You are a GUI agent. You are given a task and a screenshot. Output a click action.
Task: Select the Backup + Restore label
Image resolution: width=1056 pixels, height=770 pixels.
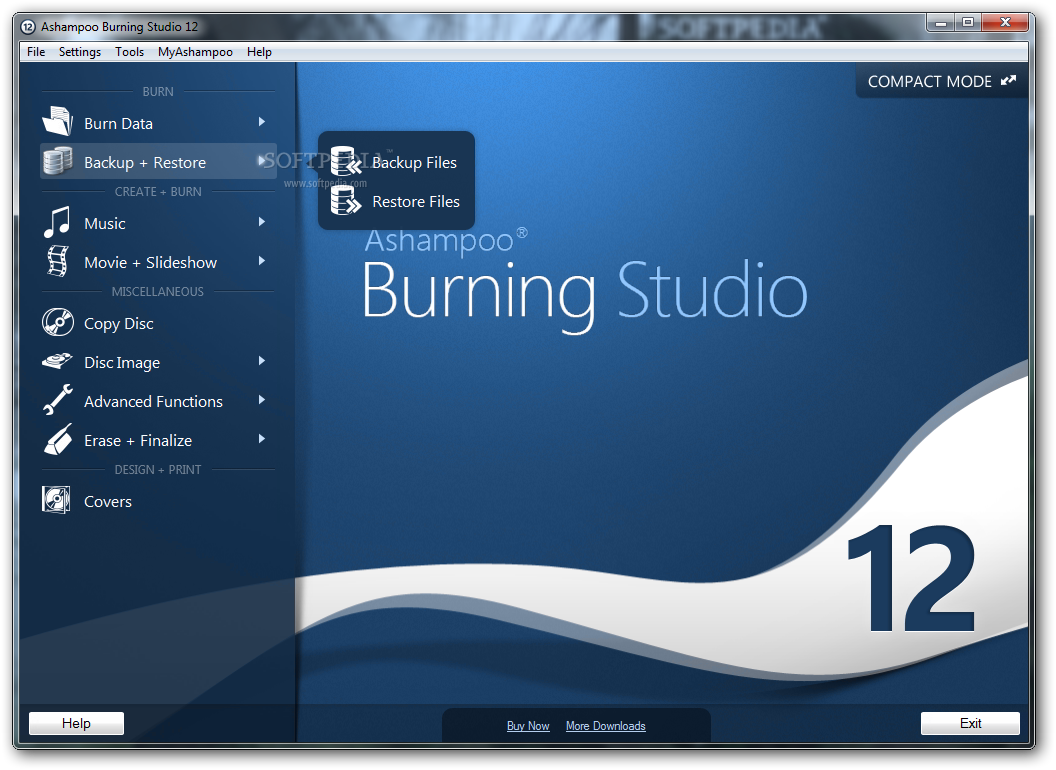[x=145, y=163]
